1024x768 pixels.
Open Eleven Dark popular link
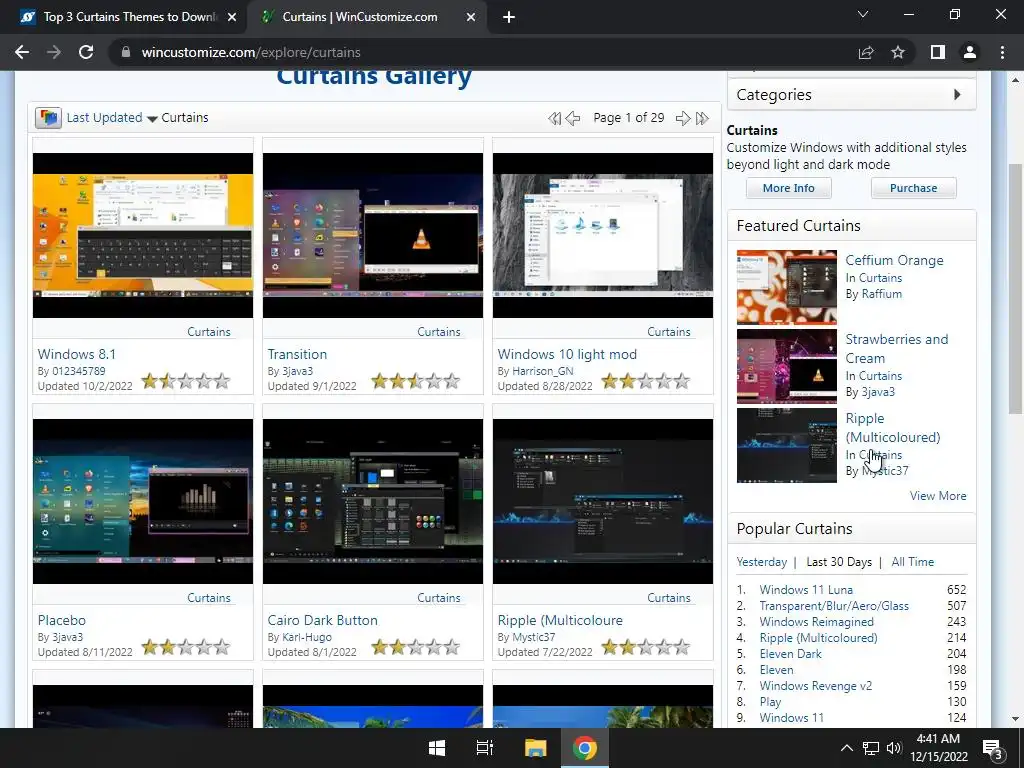(790, 654)
